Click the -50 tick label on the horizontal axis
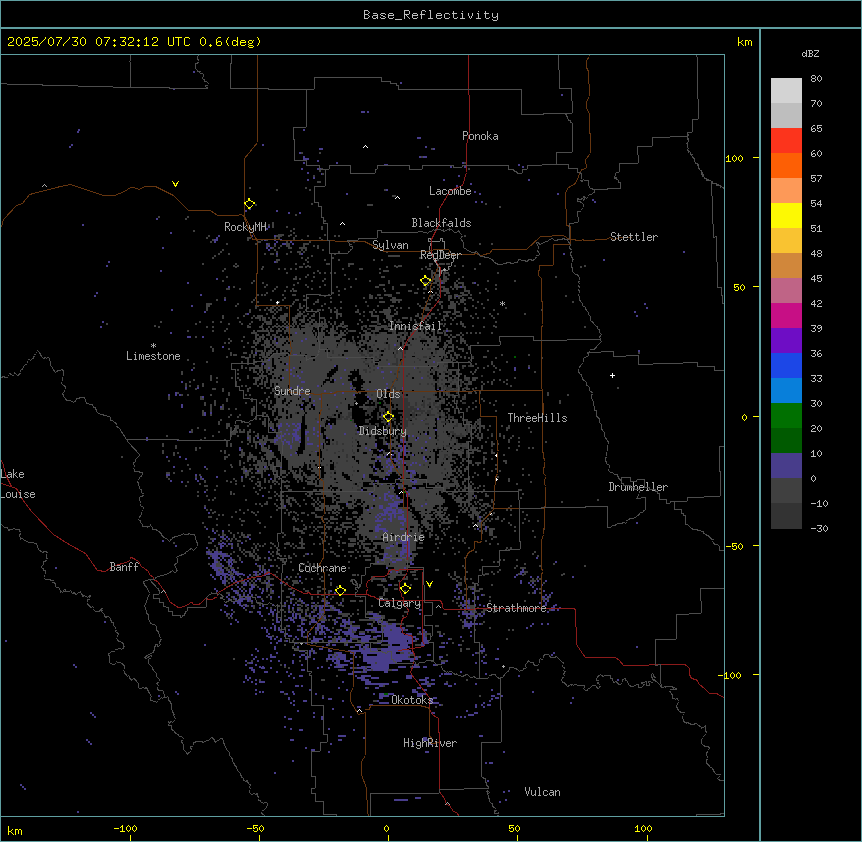This screenshot has width=862, height=842. [x=255, y=828]
